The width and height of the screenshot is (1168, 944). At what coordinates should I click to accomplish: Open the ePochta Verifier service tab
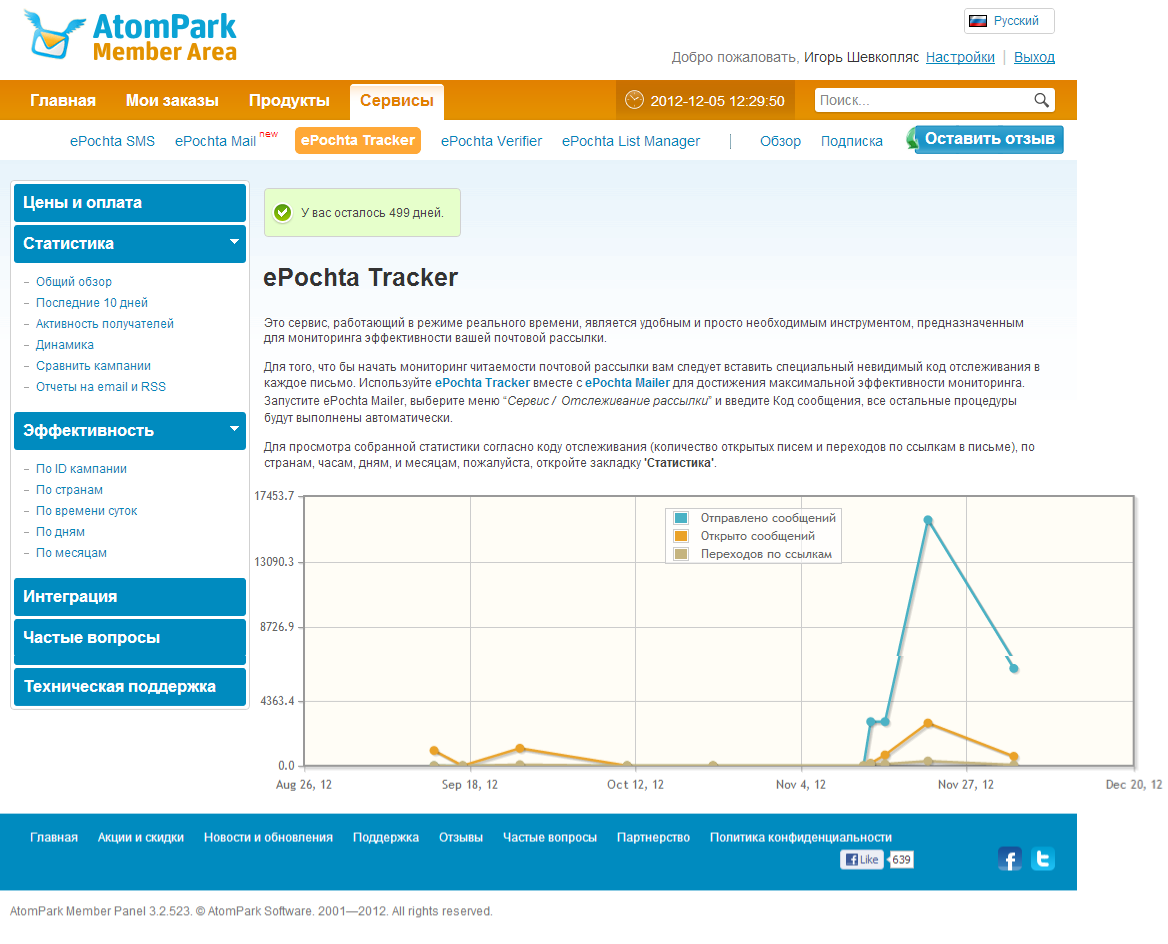pyautogui.click(x=491, y=141)
